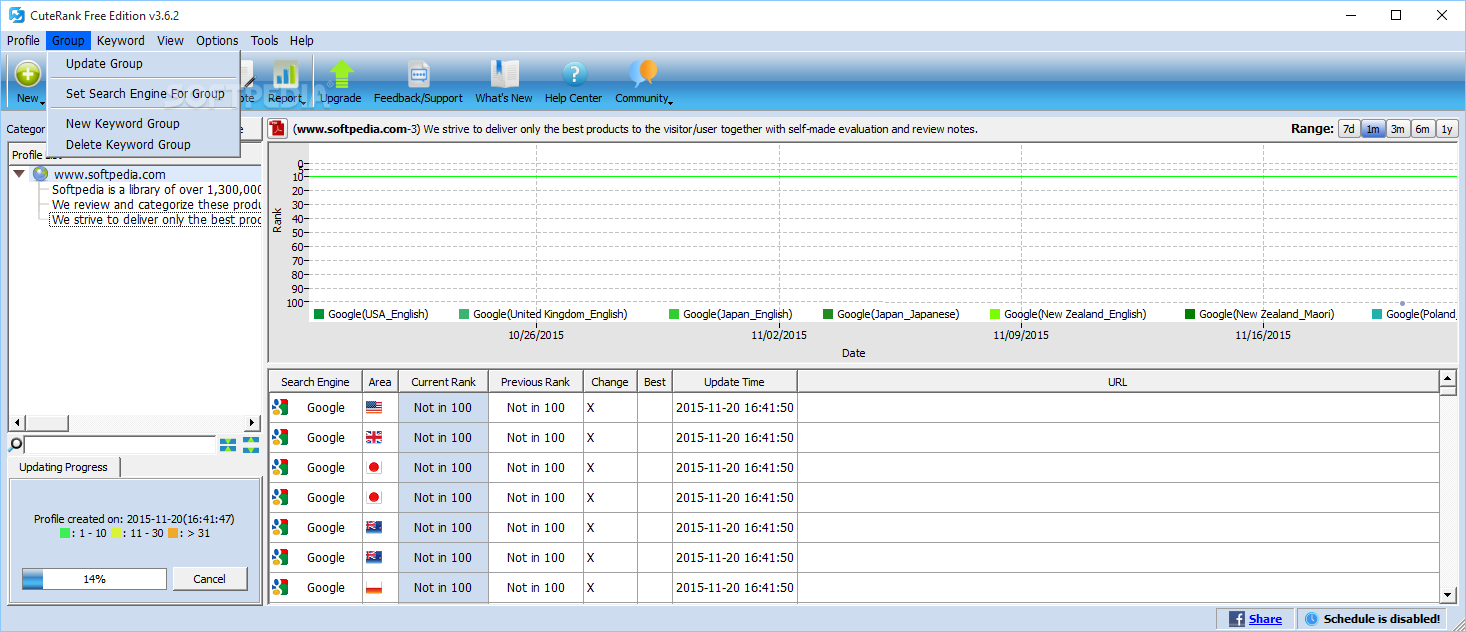Click green 1 - 10 legend swatch
Image resolution: width=1466 pixels, height=632 pixels.
pos(65,534)
